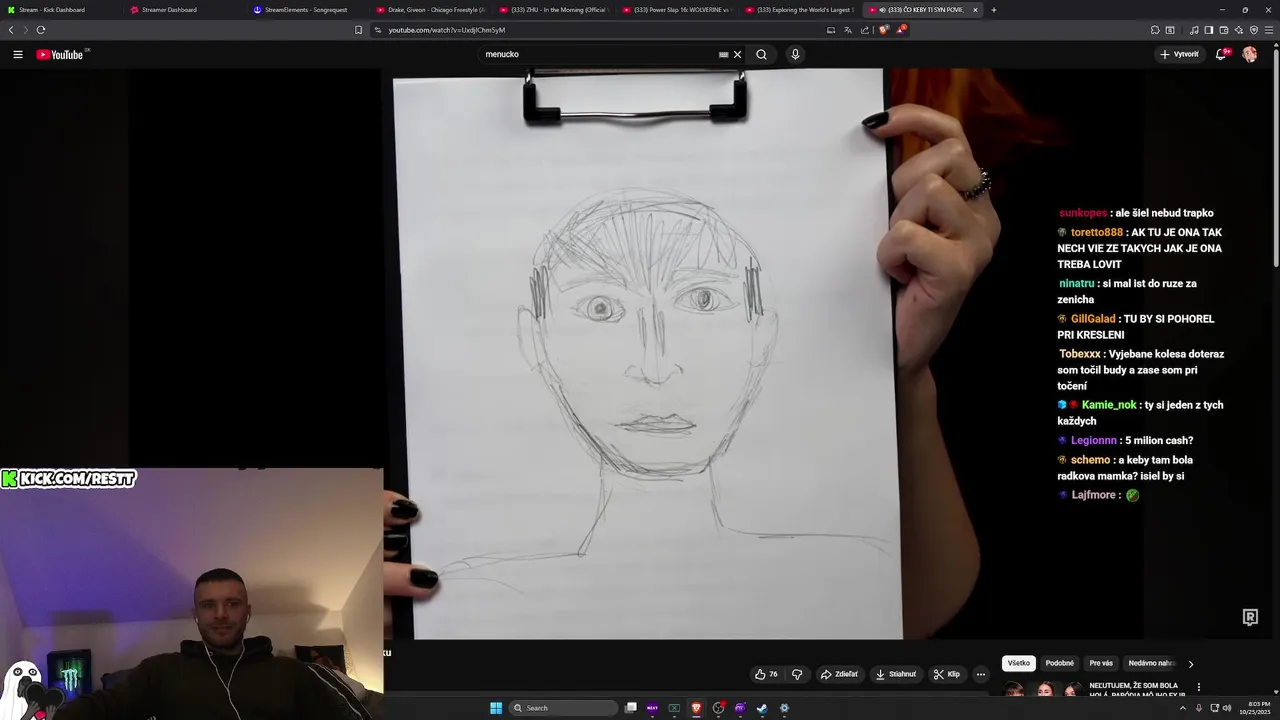This screenshot has width=1280, height=720.
Task: Reload the current page
Action: 40,30
